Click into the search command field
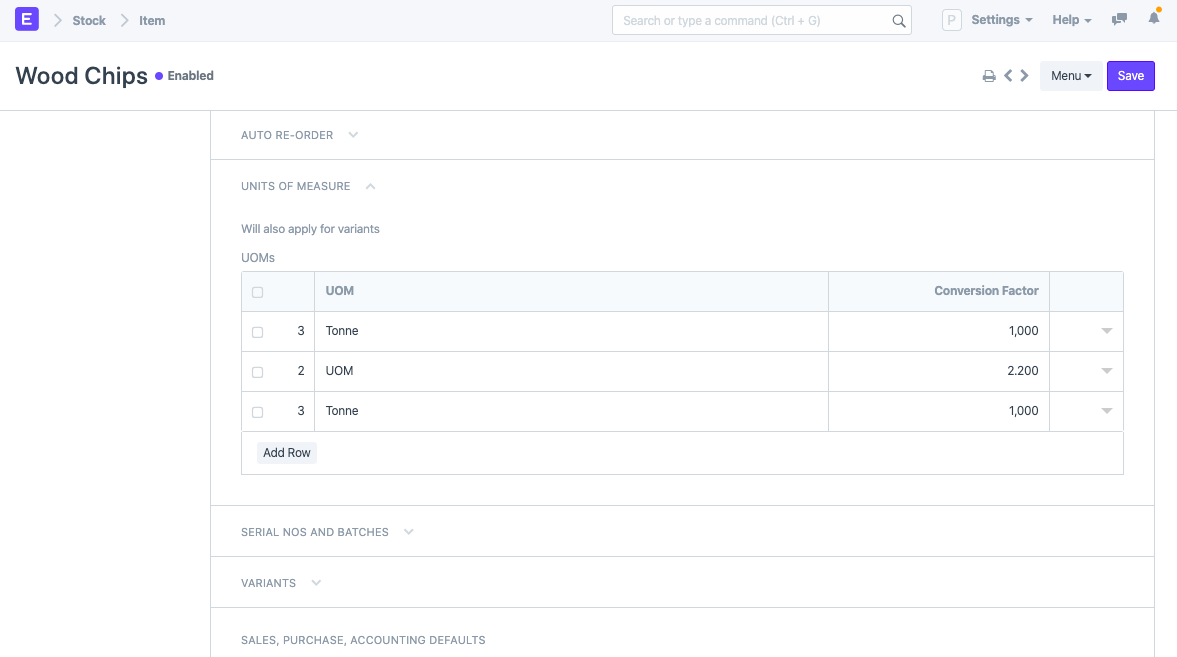Screen dimensions: 1177x657 click(x=750, y=20)
